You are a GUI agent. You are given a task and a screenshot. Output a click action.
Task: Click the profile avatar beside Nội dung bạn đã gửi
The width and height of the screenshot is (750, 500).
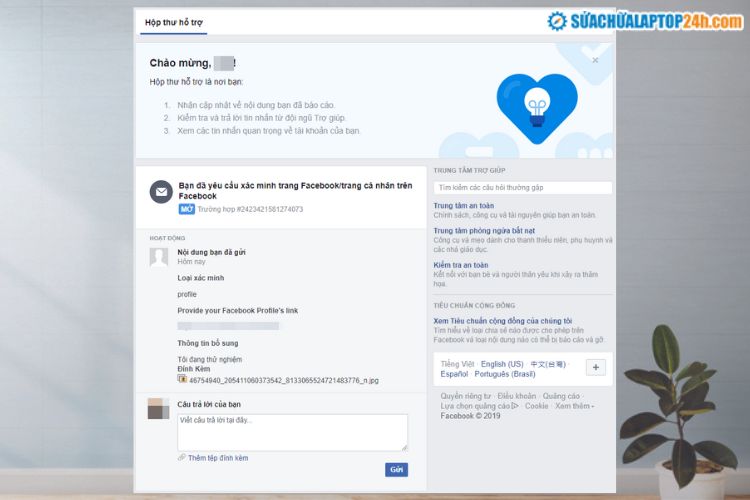coord(159,257)
